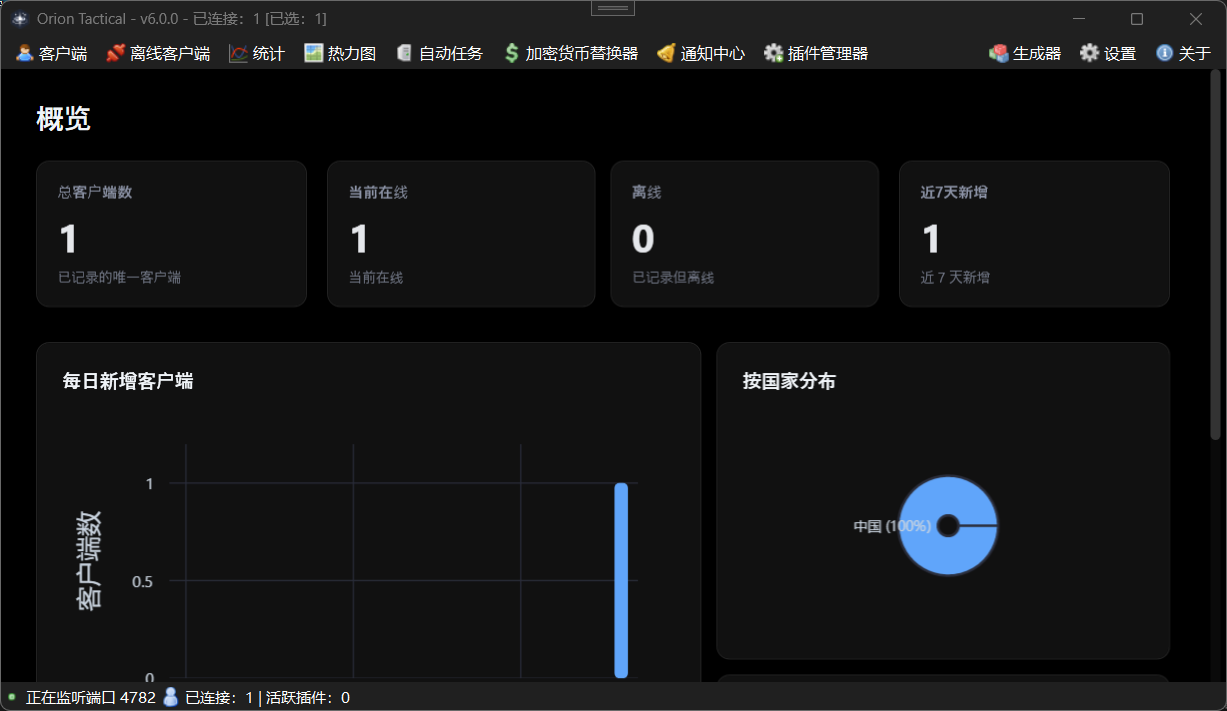Click the window title Orion Tactical v6.0.0
This screenshot has width=1227, height=711.
coord(182,19)
